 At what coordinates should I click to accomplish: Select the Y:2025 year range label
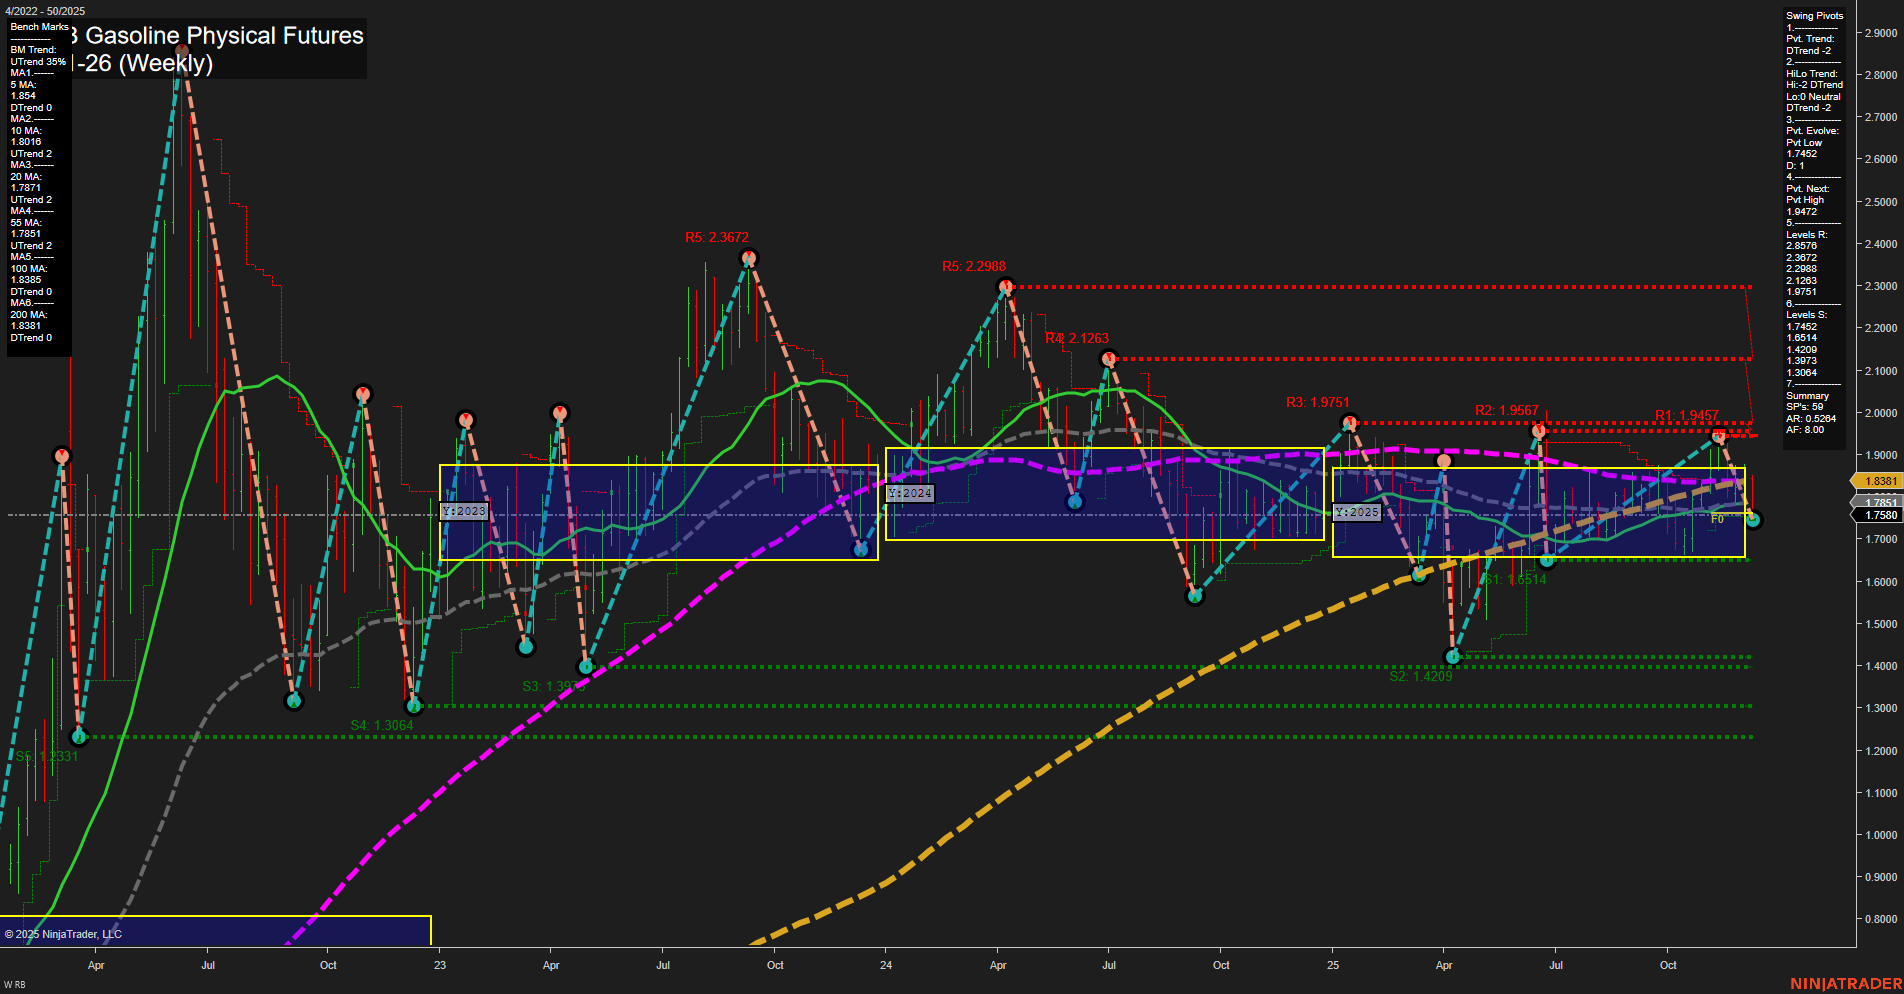1356,512
